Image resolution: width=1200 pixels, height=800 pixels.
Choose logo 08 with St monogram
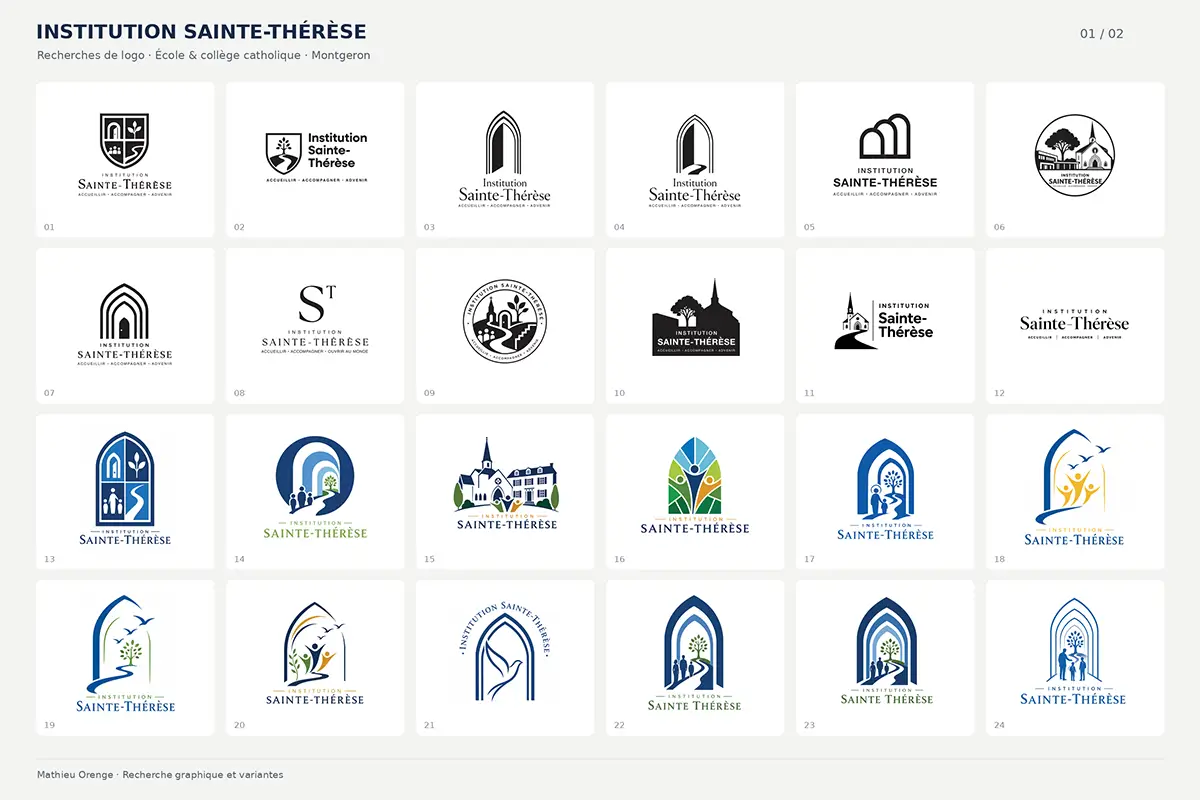(x=315, y=326)
